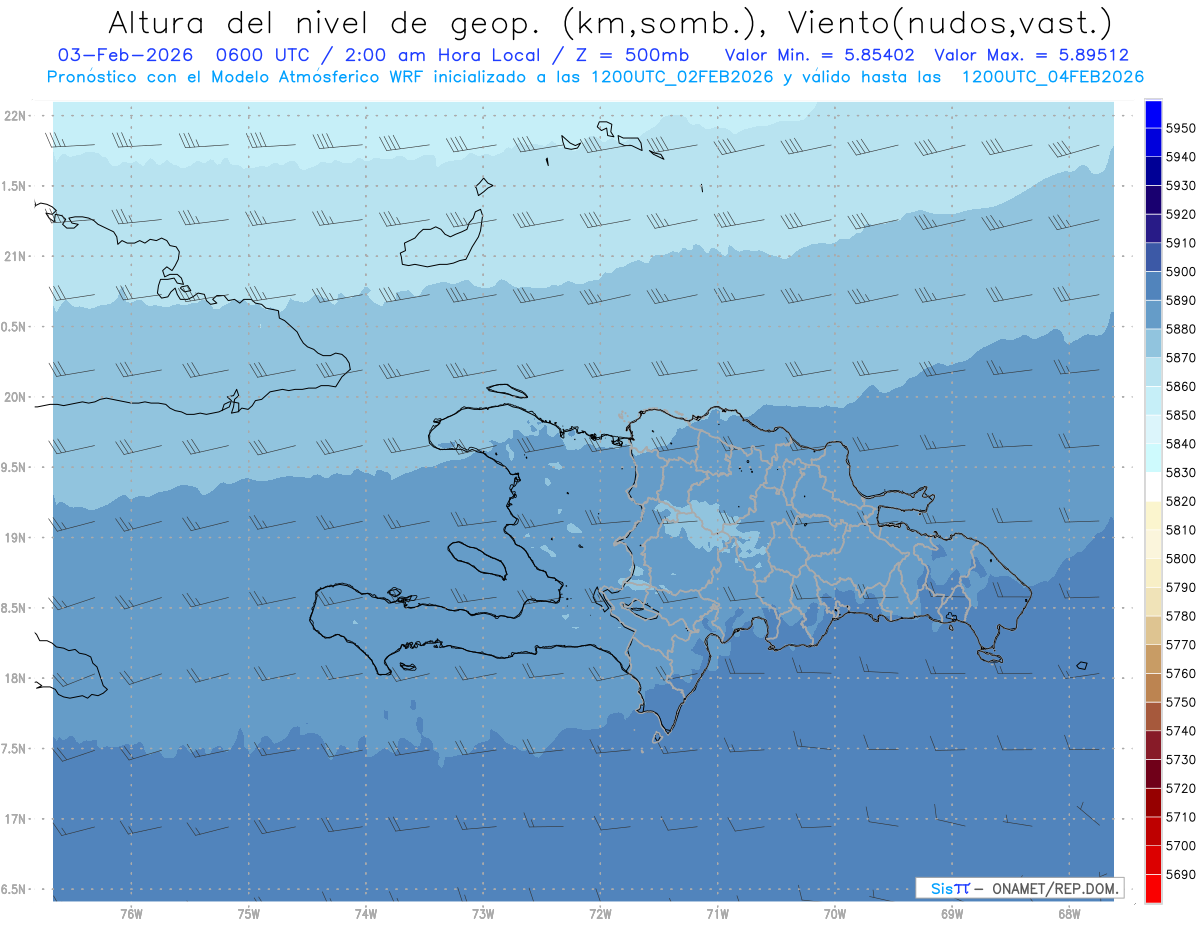Click 'Valor Min. = 5.85402' text
1200x927 pixels.
(x=819, y=55)
